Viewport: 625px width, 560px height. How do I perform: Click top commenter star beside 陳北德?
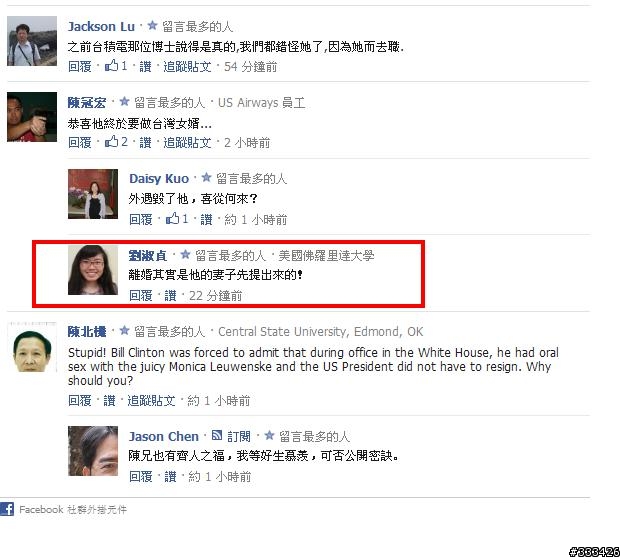click(x=124, y=330)
